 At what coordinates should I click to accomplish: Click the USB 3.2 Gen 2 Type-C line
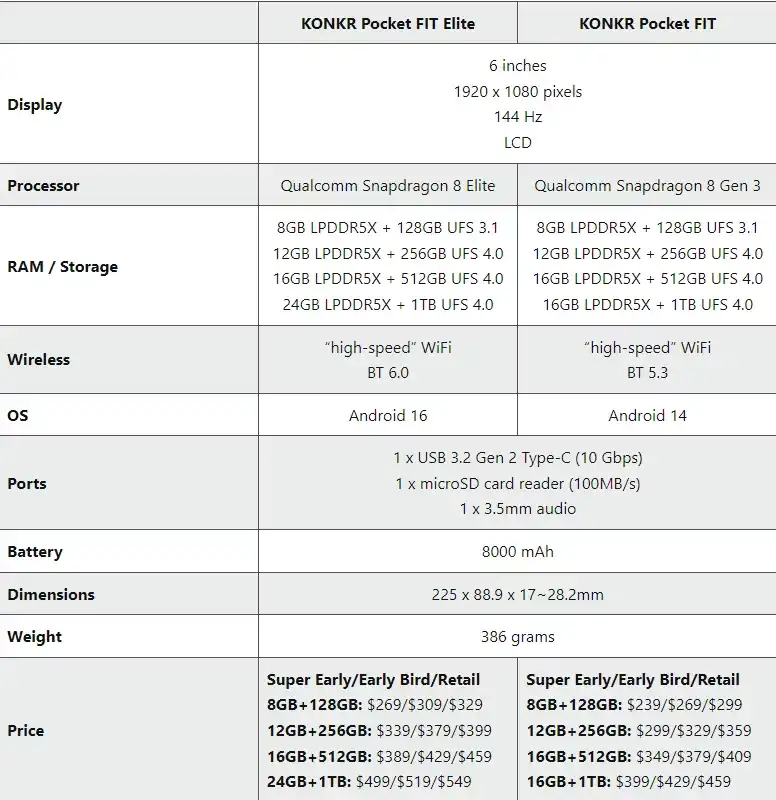tap(517, 457)
